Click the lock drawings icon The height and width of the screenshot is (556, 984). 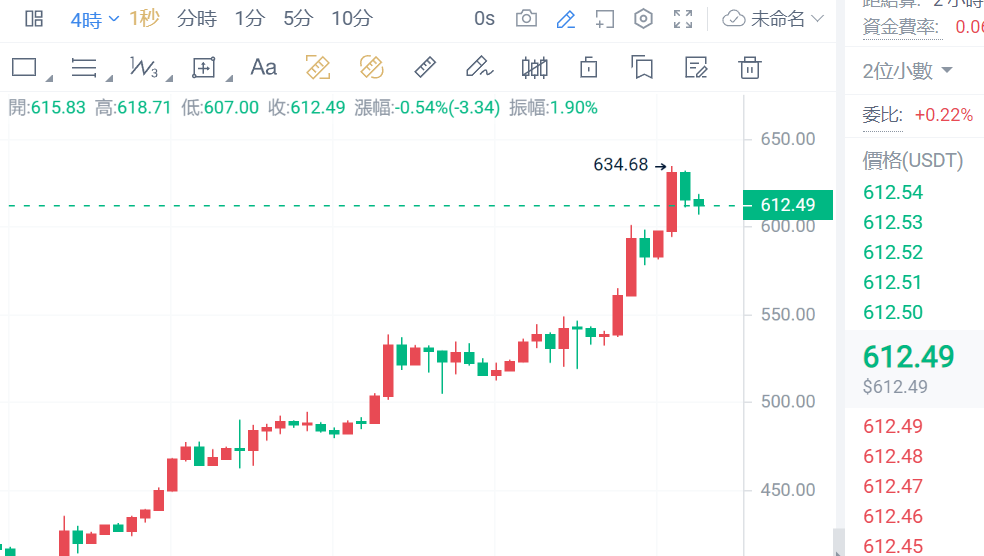(x=589, y=68)
